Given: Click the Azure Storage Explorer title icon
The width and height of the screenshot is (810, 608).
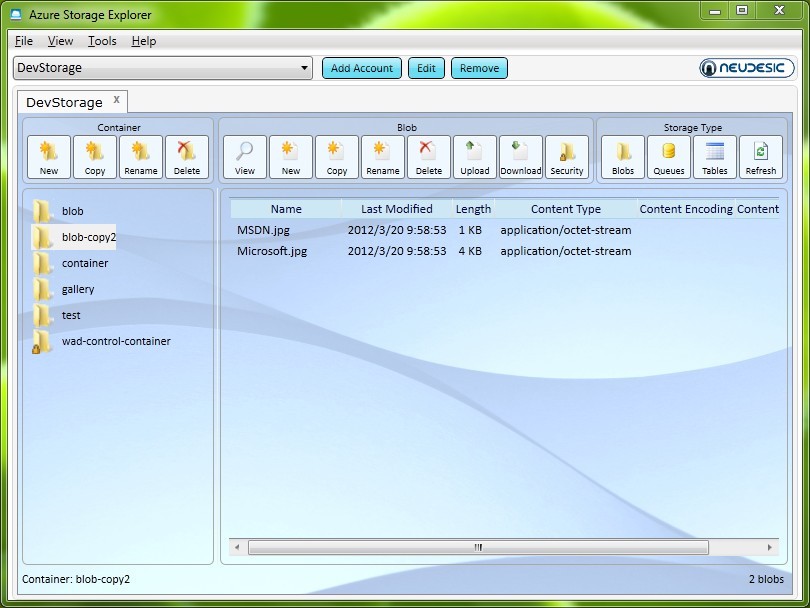Looking at the screenshot, I should [16, 14].
